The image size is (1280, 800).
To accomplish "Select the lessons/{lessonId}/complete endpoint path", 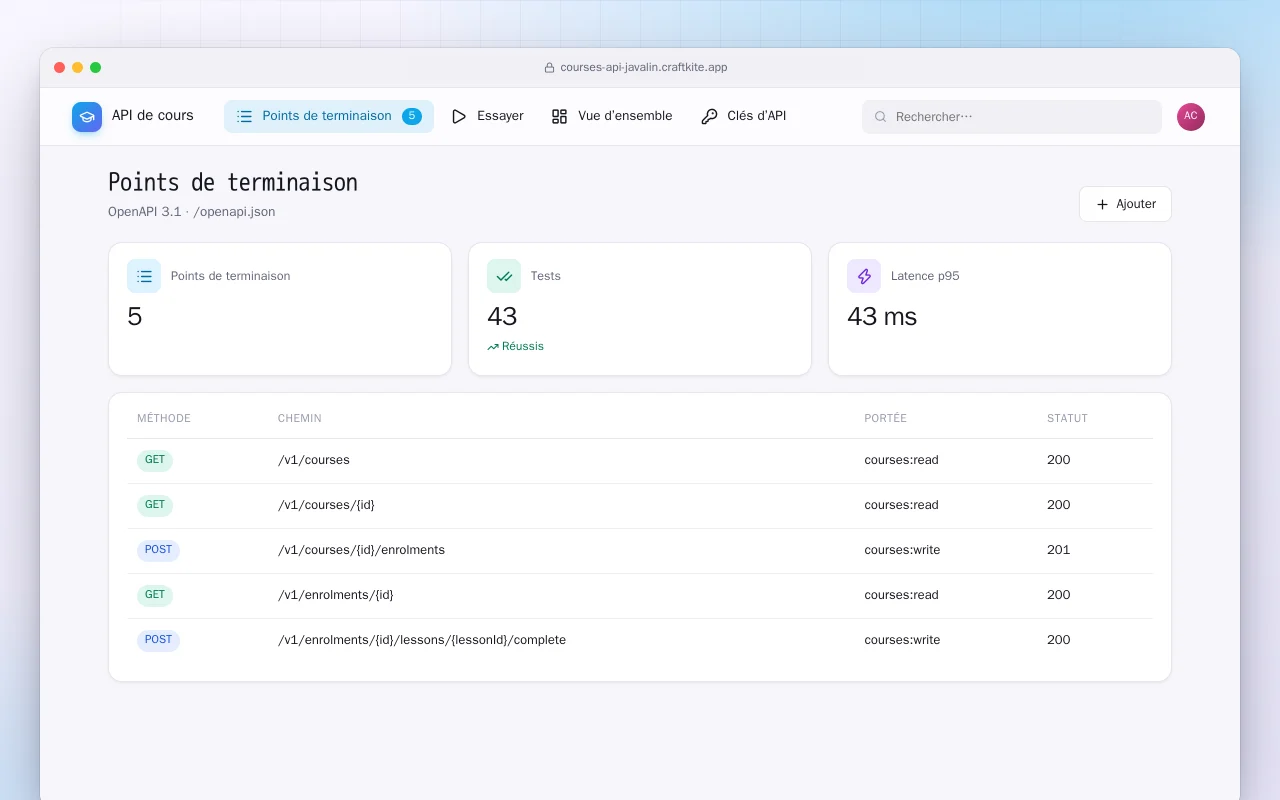I will point(422,640).
